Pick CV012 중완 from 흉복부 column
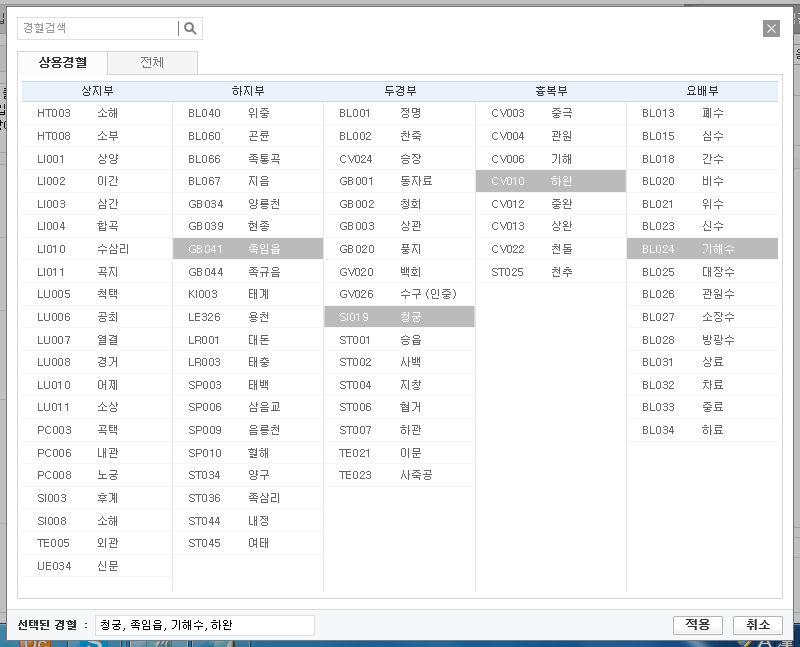This screenshot has height=647, width=800. (x=550, y=204)
